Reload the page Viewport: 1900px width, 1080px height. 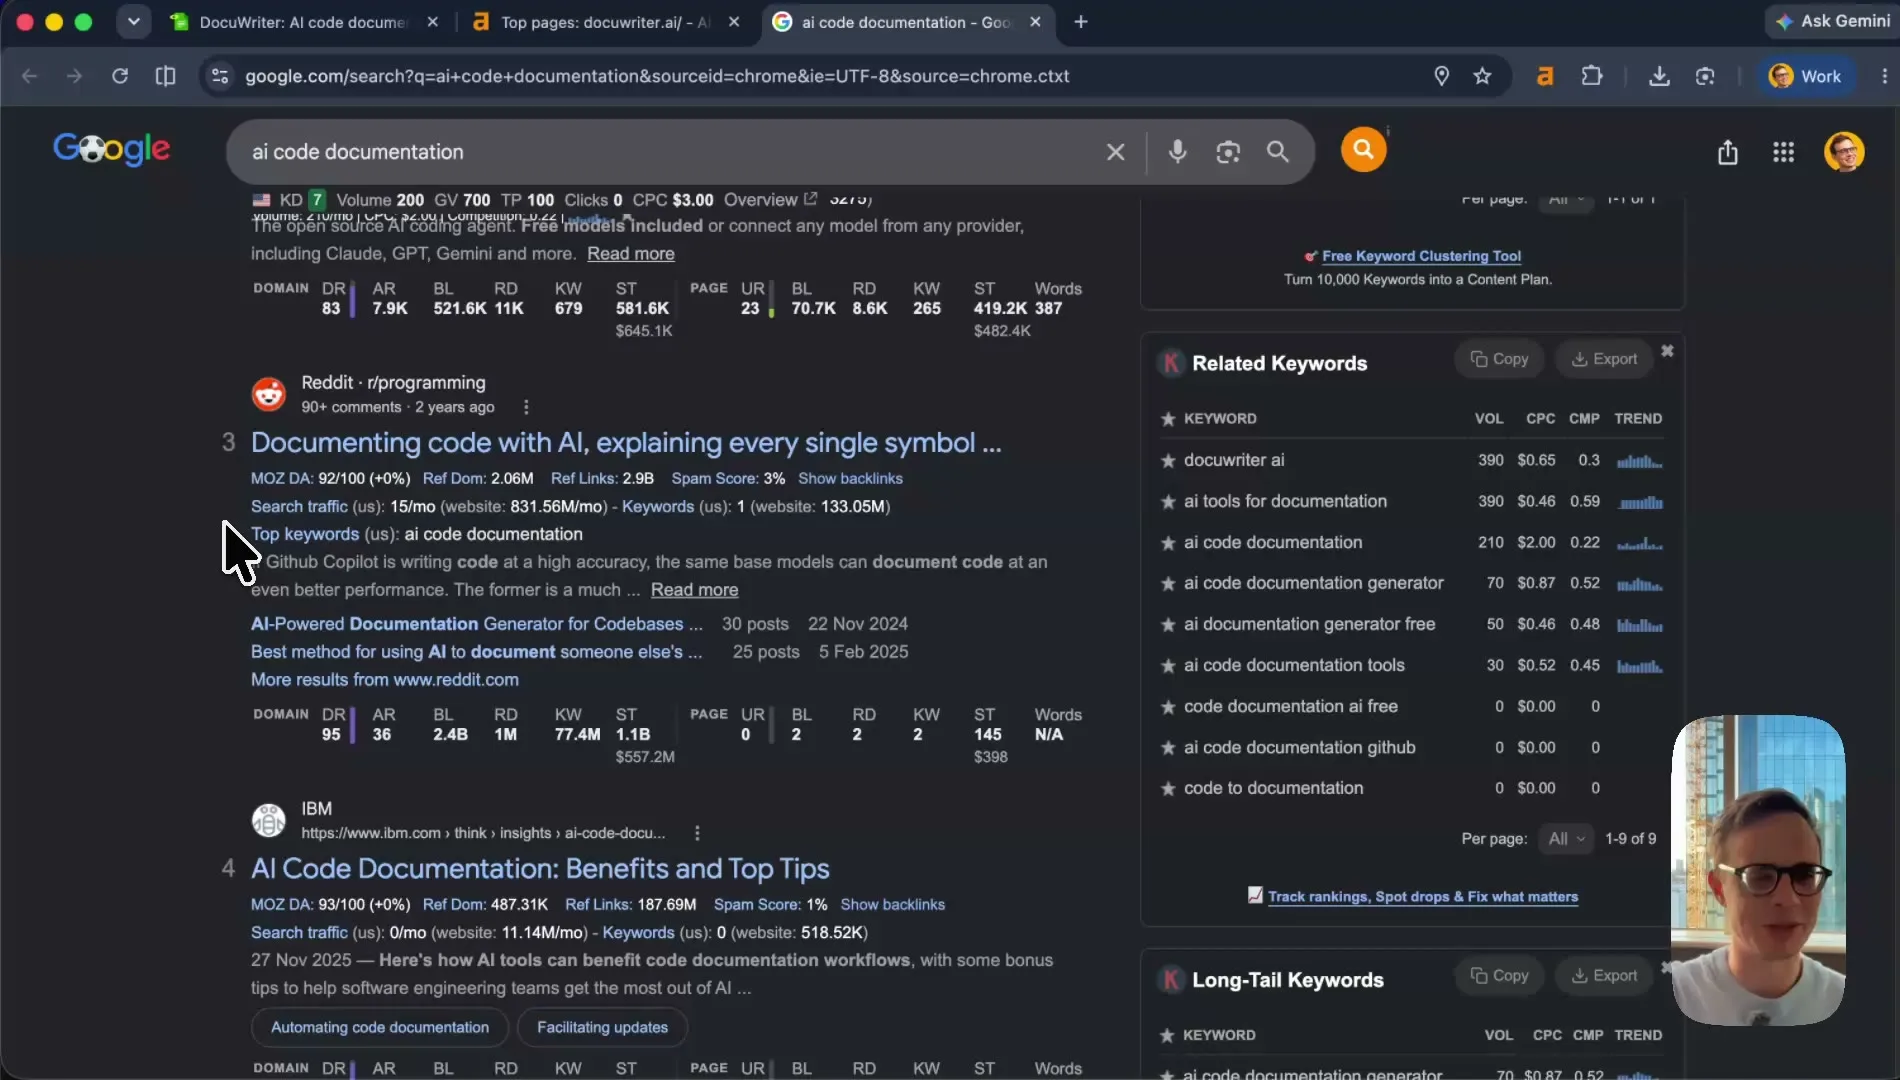(120, 76)
